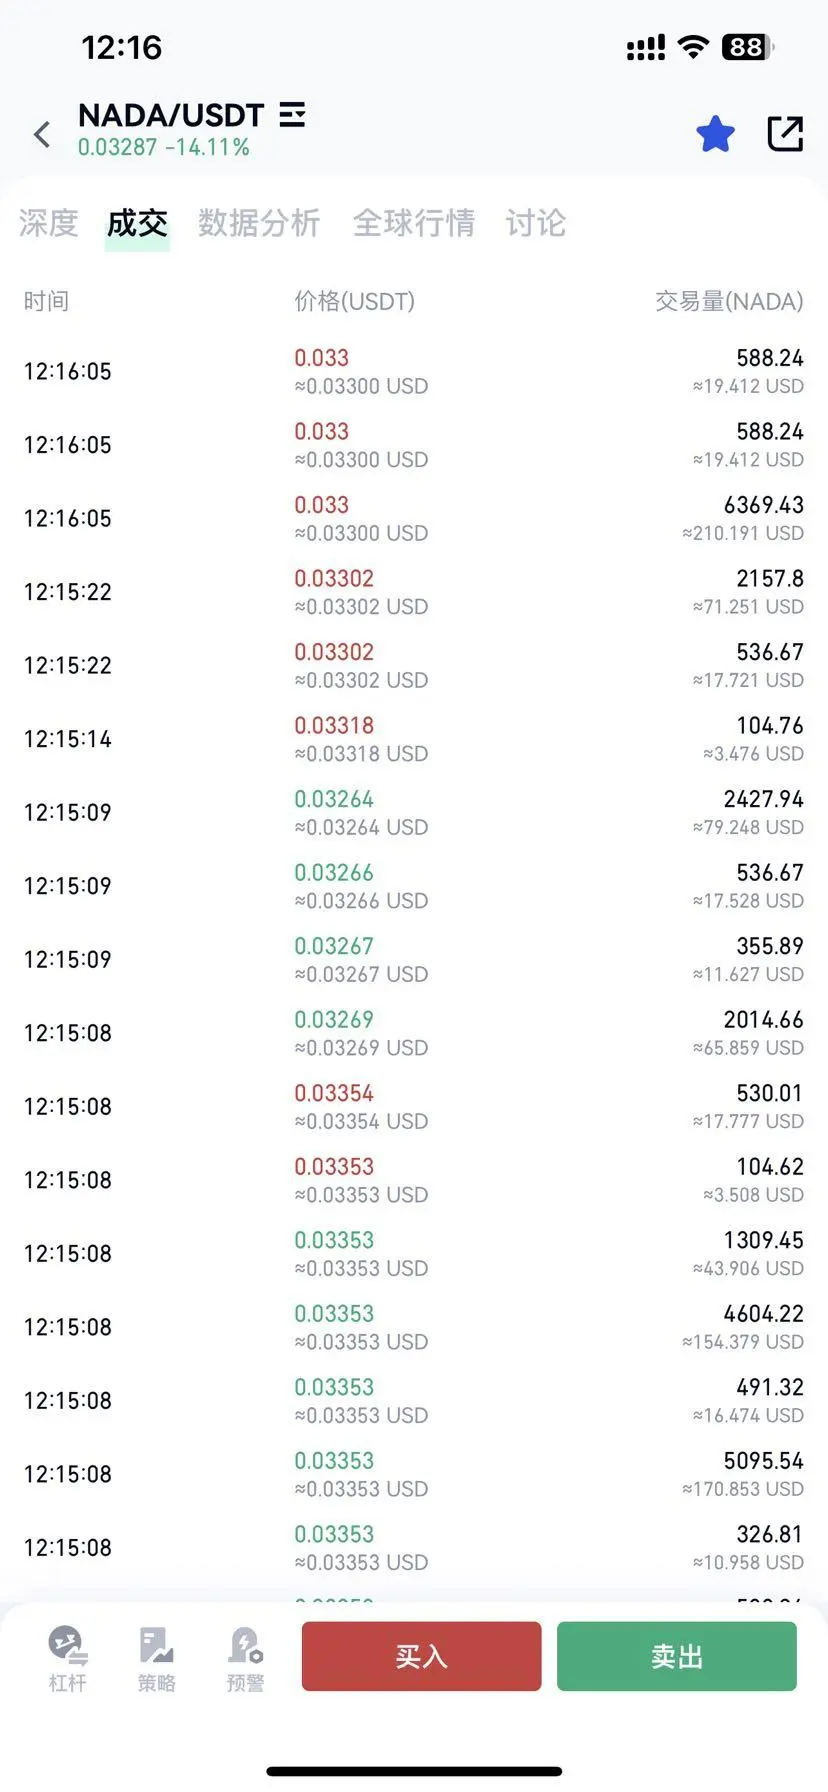Toggle the blue favorite star
Screen dimensions: 828x1792
pyautogui.click(x=715, y=134)
